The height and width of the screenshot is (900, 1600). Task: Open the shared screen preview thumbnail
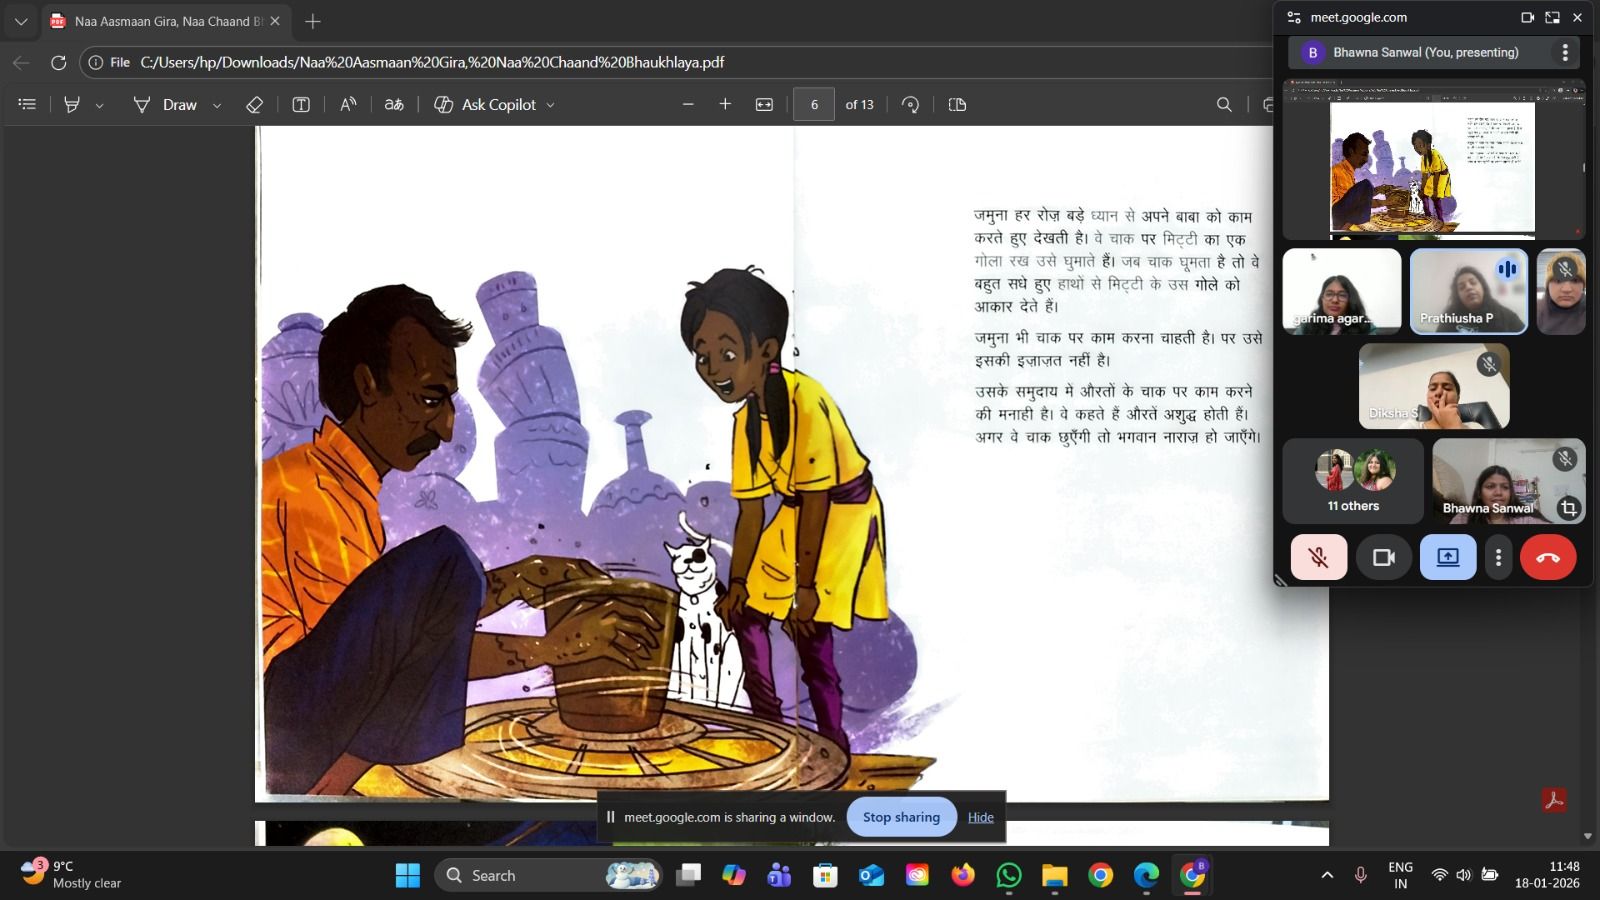1433,160
